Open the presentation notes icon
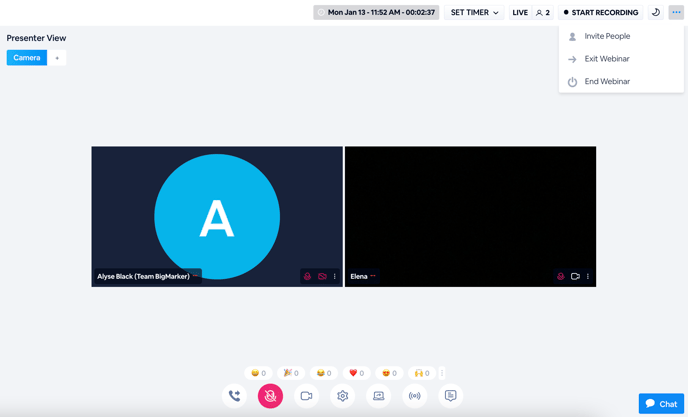Screen dimensions: 688x417 coord(451,396)
